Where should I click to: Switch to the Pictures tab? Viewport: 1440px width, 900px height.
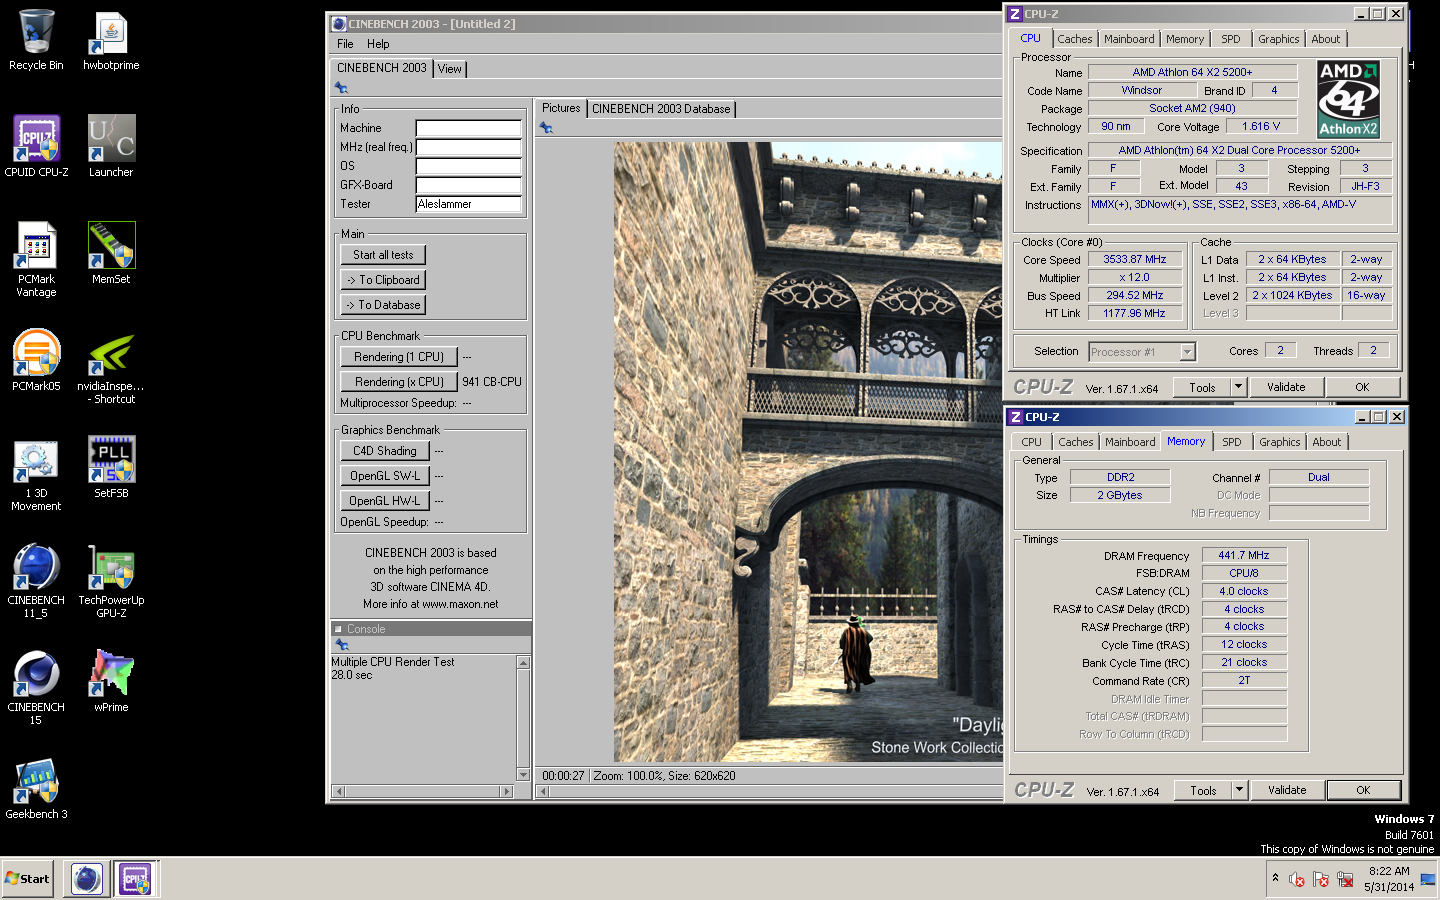pos(561,108)
